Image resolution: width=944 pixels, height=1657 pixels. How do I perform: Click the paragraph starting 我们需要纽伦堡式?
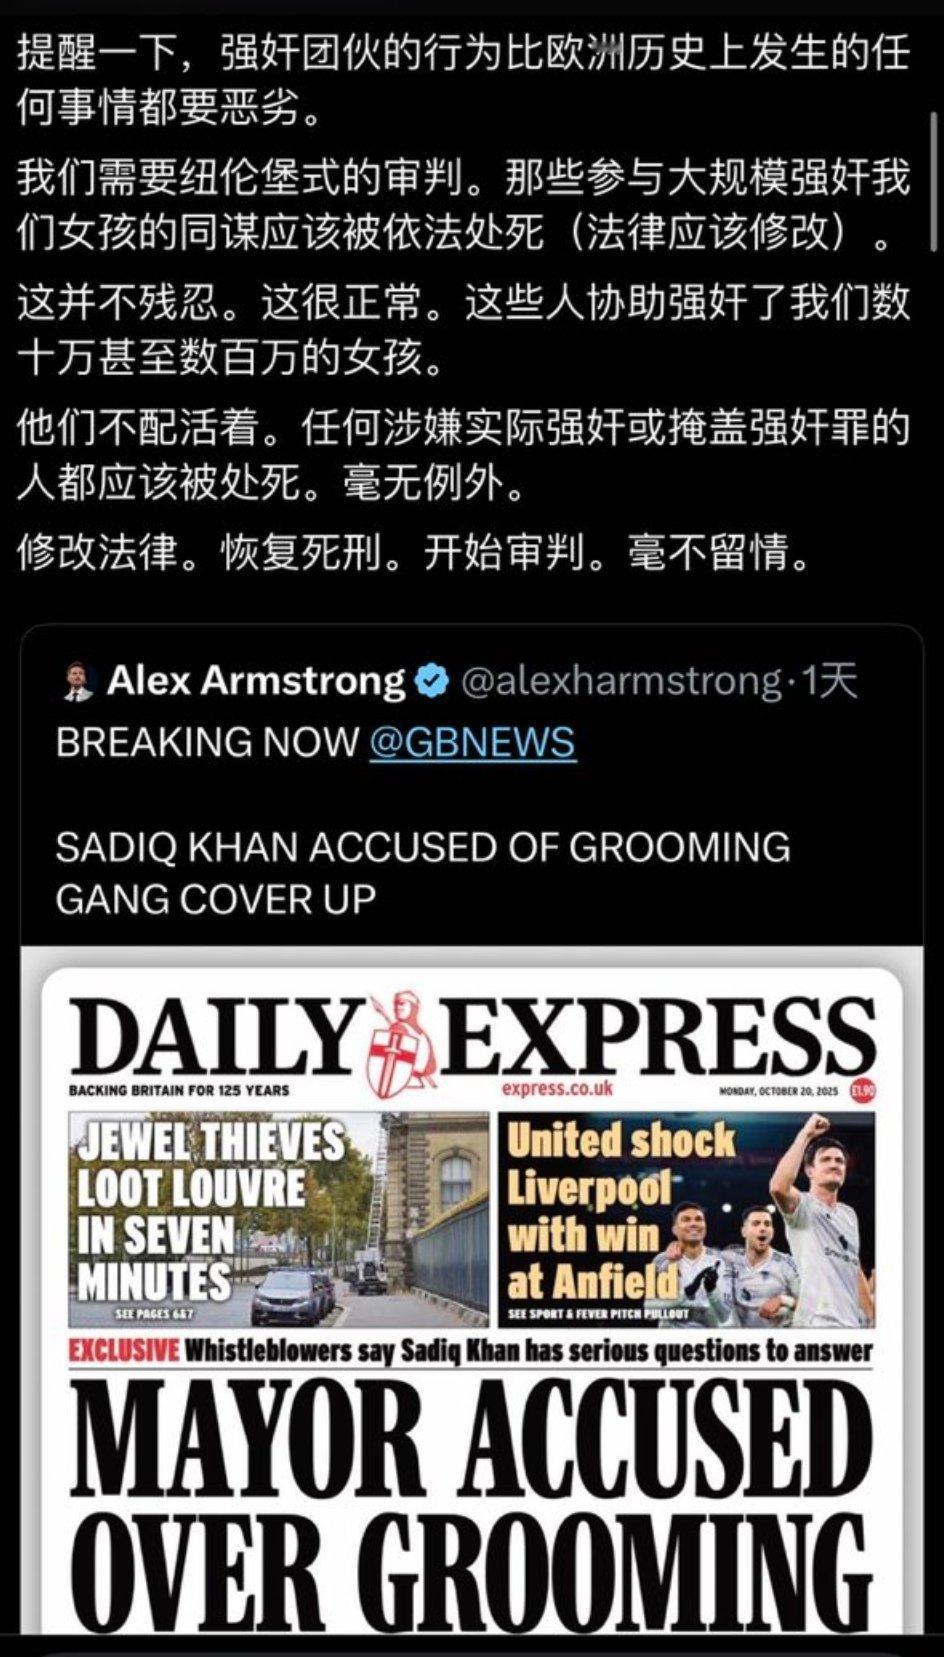(x=462, y=205)
